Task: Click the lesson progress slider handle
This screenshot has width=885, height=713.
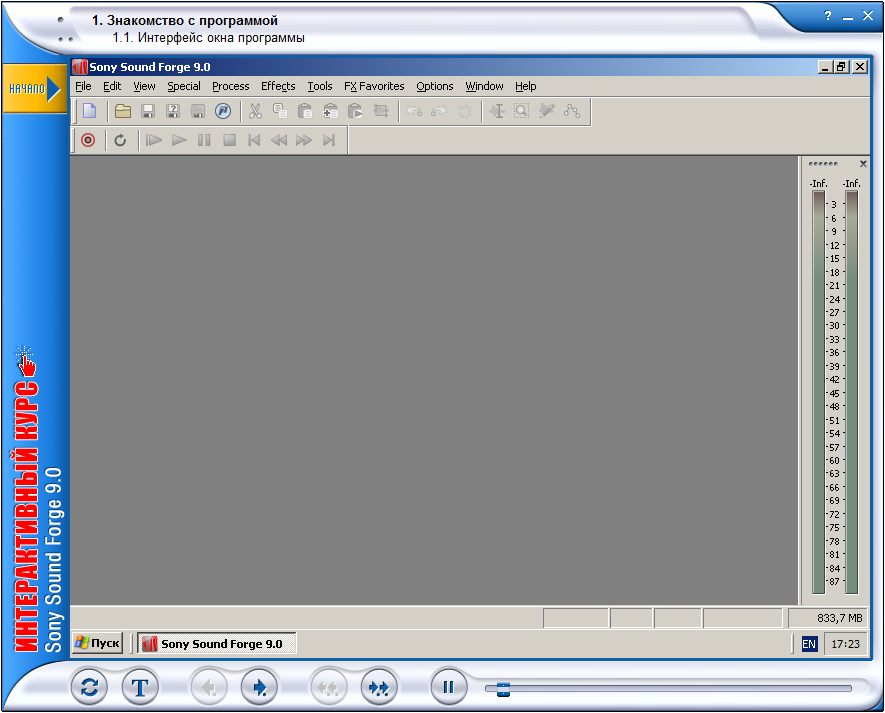Action: tap(503, 689)
